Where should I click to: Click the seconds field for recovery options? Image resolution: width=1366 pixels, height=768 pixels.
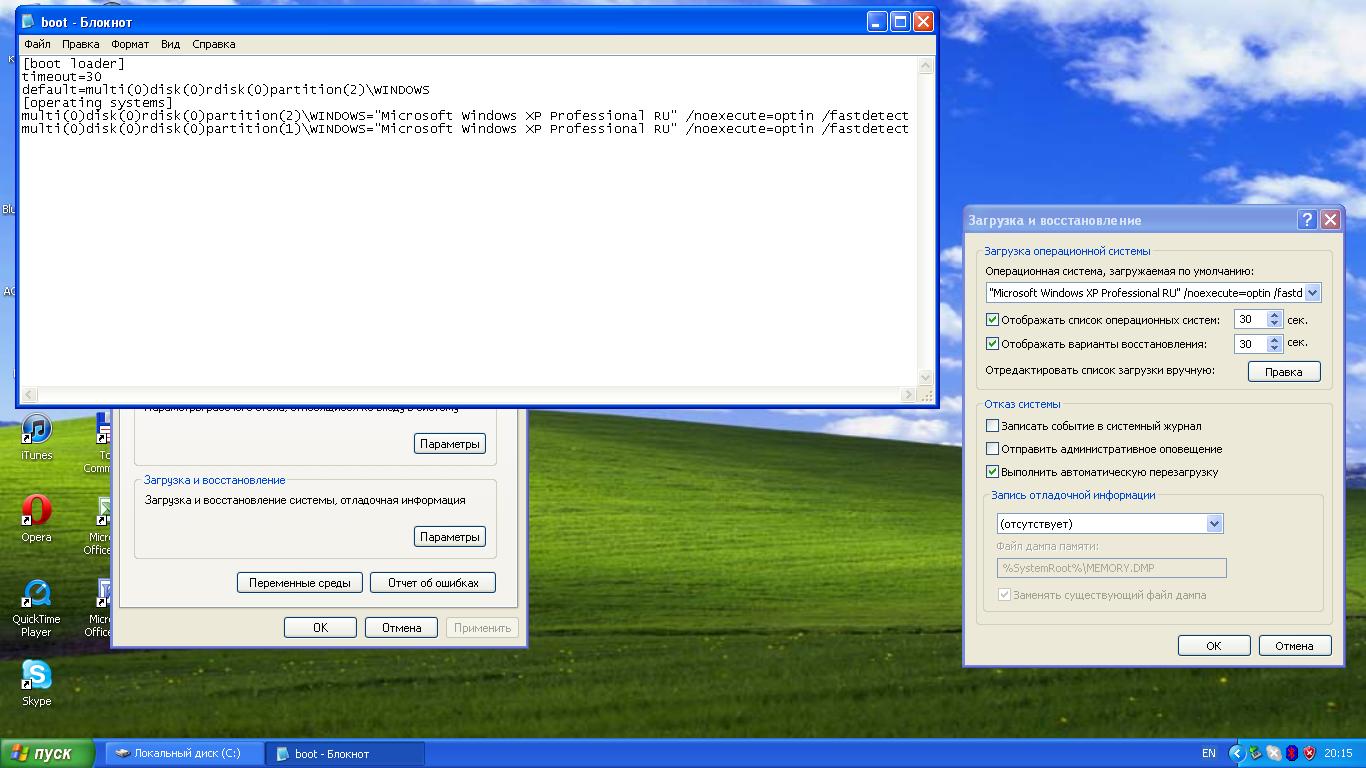[x=1250, y=343]
